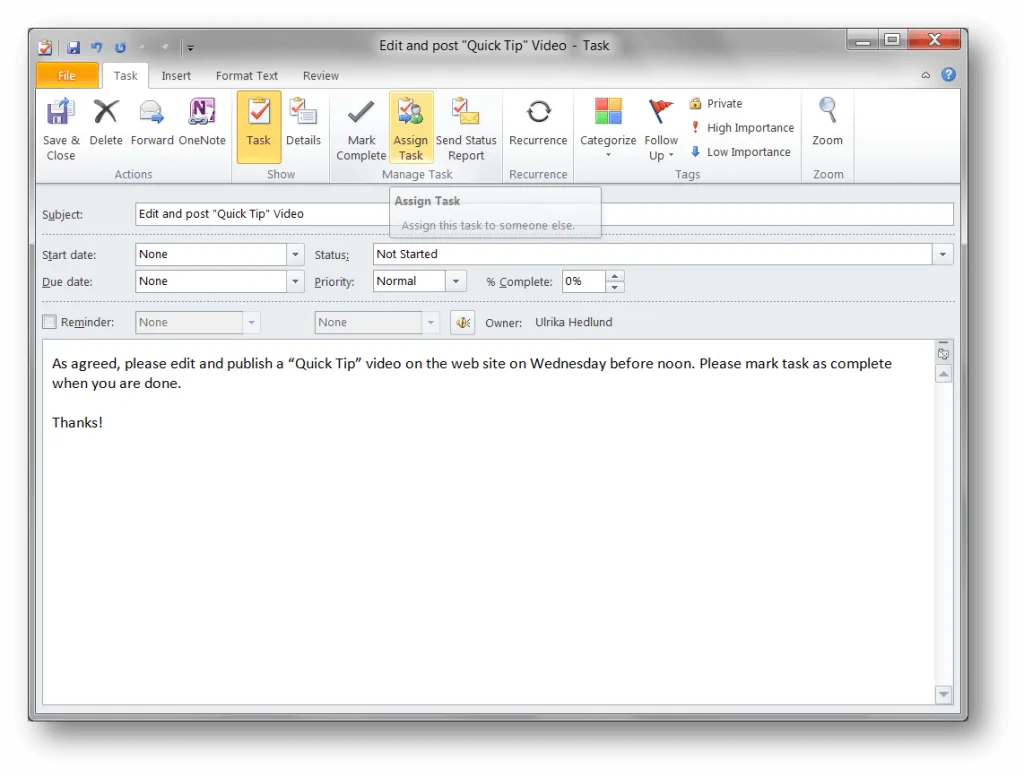Open the Format Text tab

tap(246, 75)
